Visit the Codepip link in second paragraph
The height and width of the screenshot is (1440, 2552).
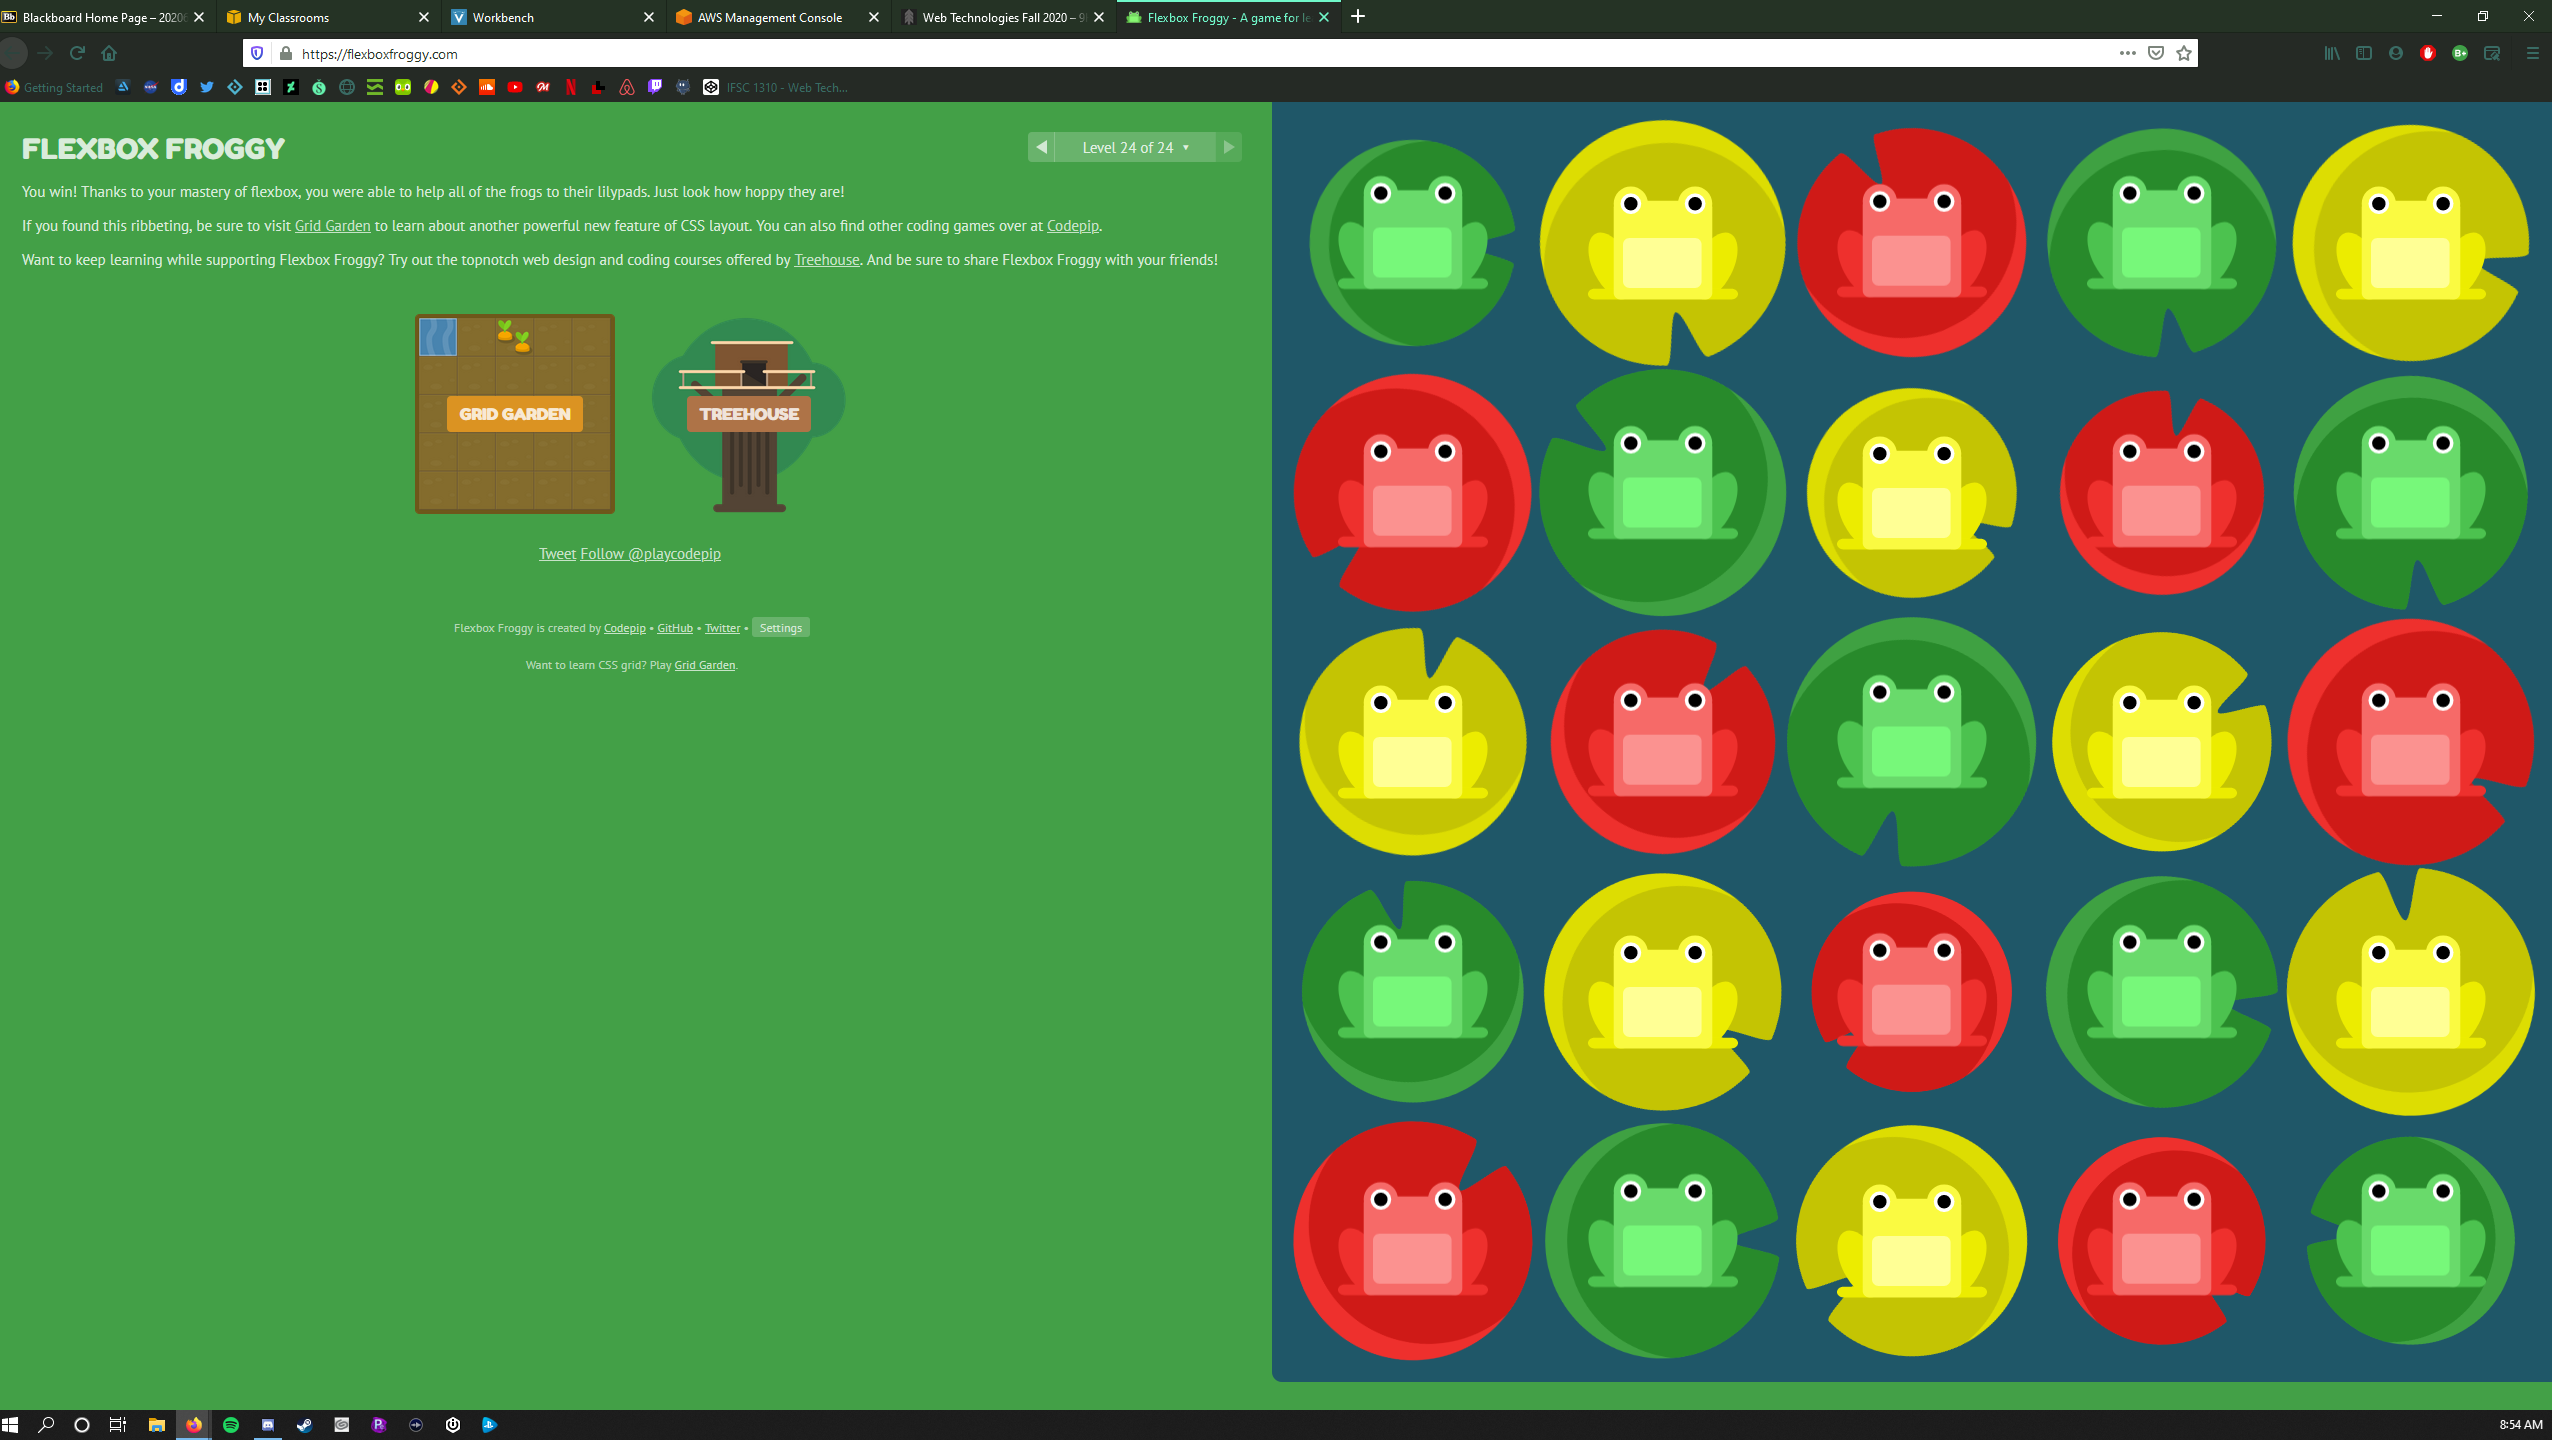tap(1072, 226)
